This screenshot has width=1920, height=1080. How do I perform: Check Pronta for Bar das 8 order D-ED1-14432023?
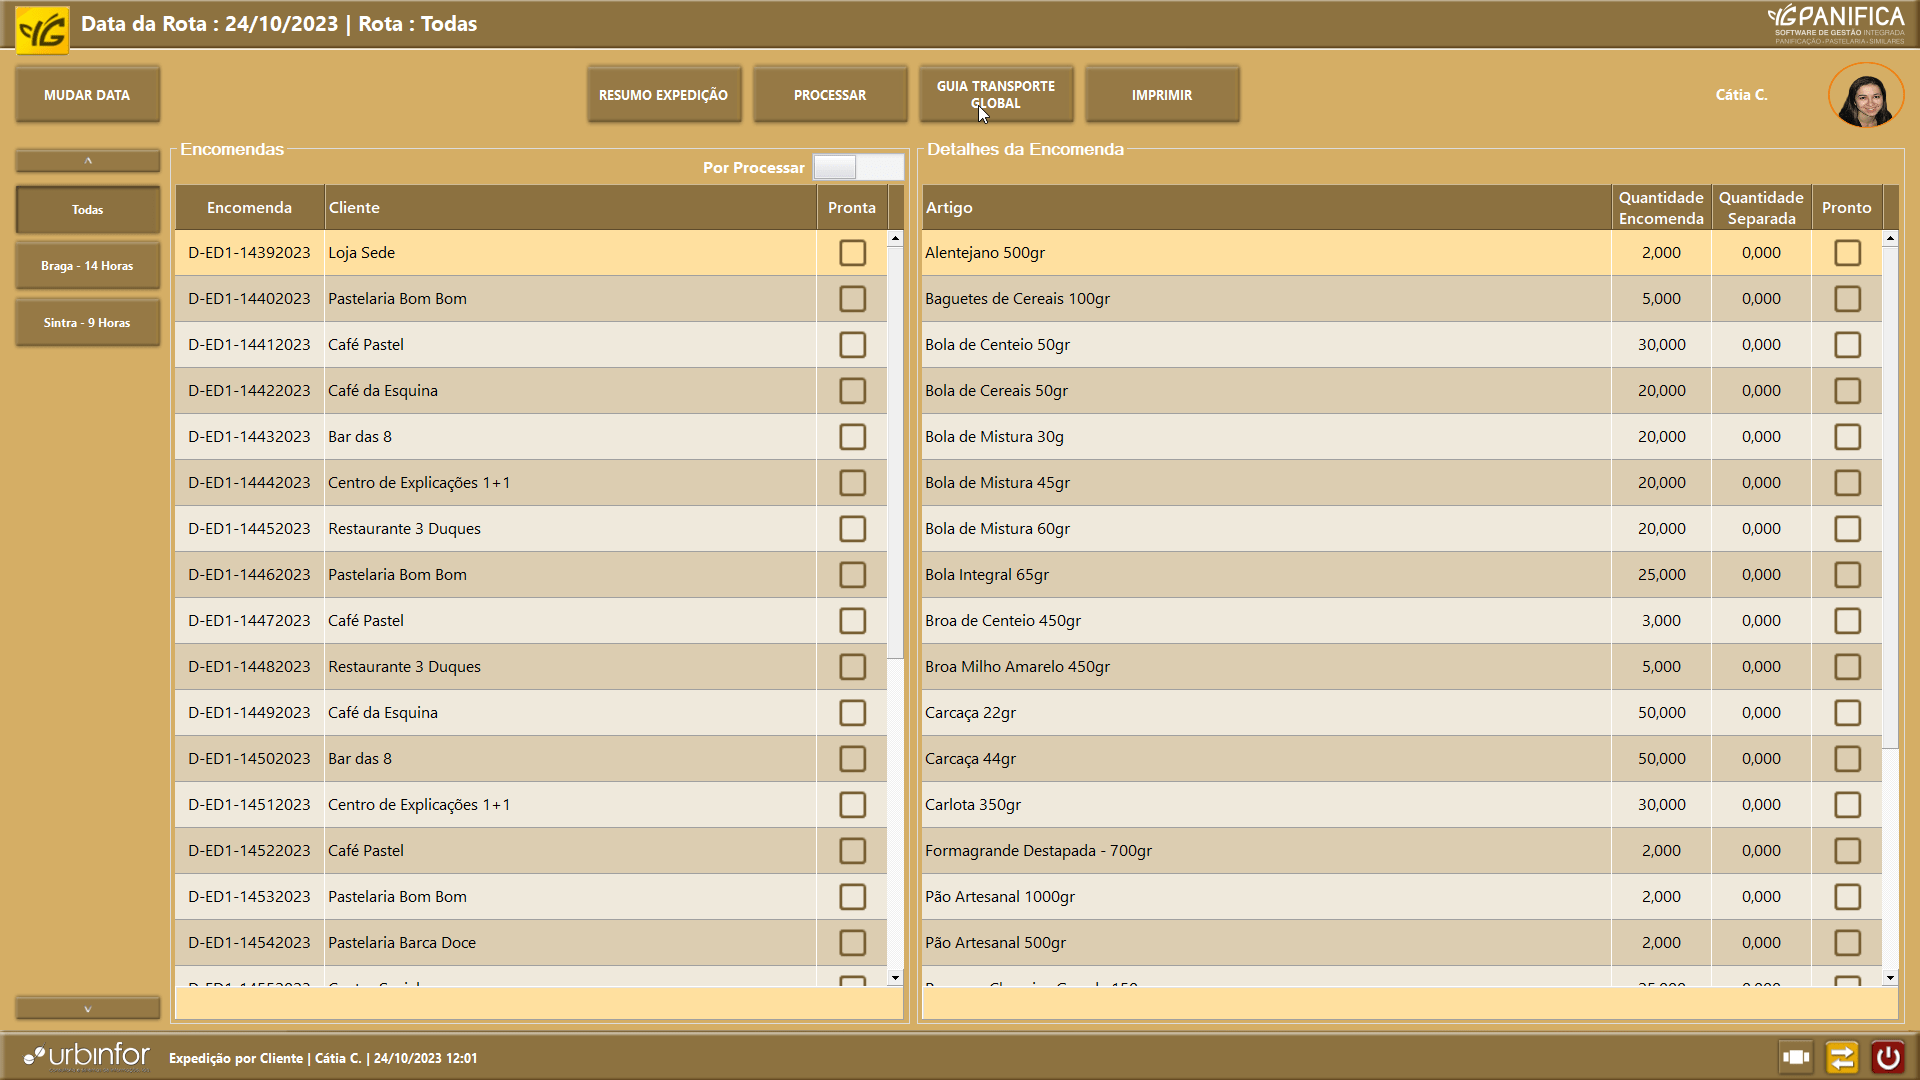click(x=852, y=437)
